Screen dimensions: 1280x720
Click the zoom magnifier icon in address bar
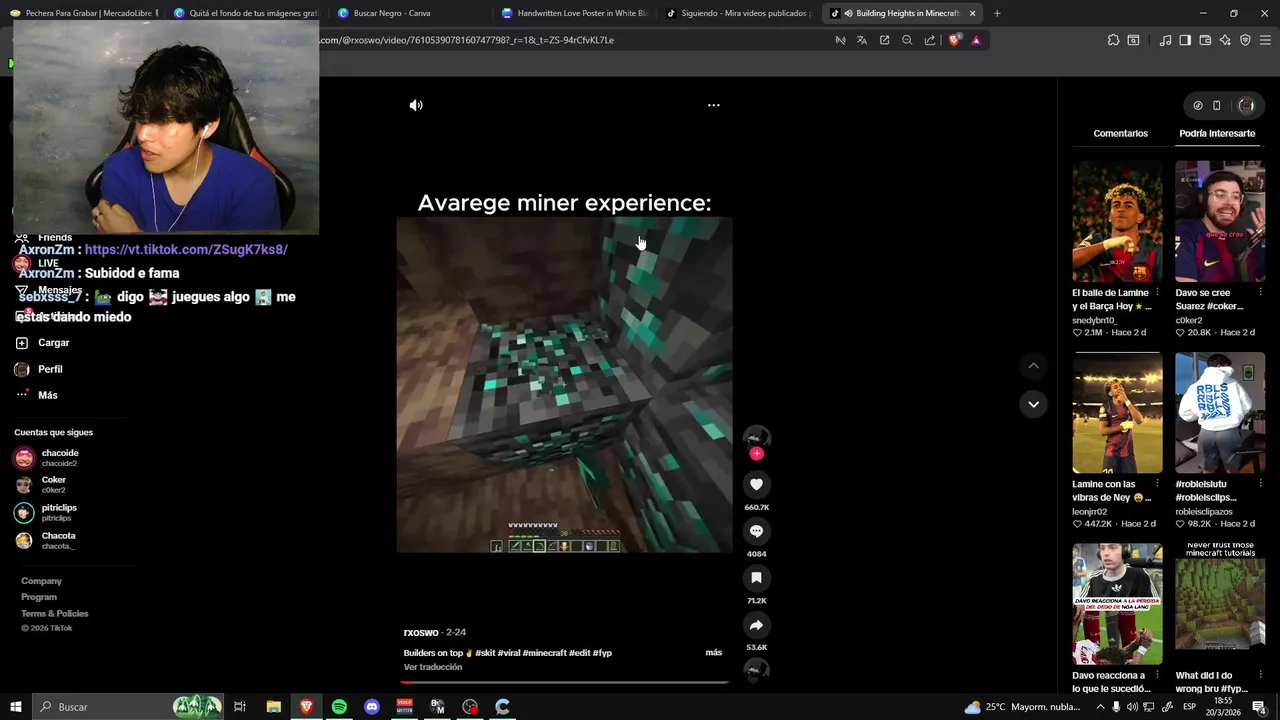tap(907, 40)
